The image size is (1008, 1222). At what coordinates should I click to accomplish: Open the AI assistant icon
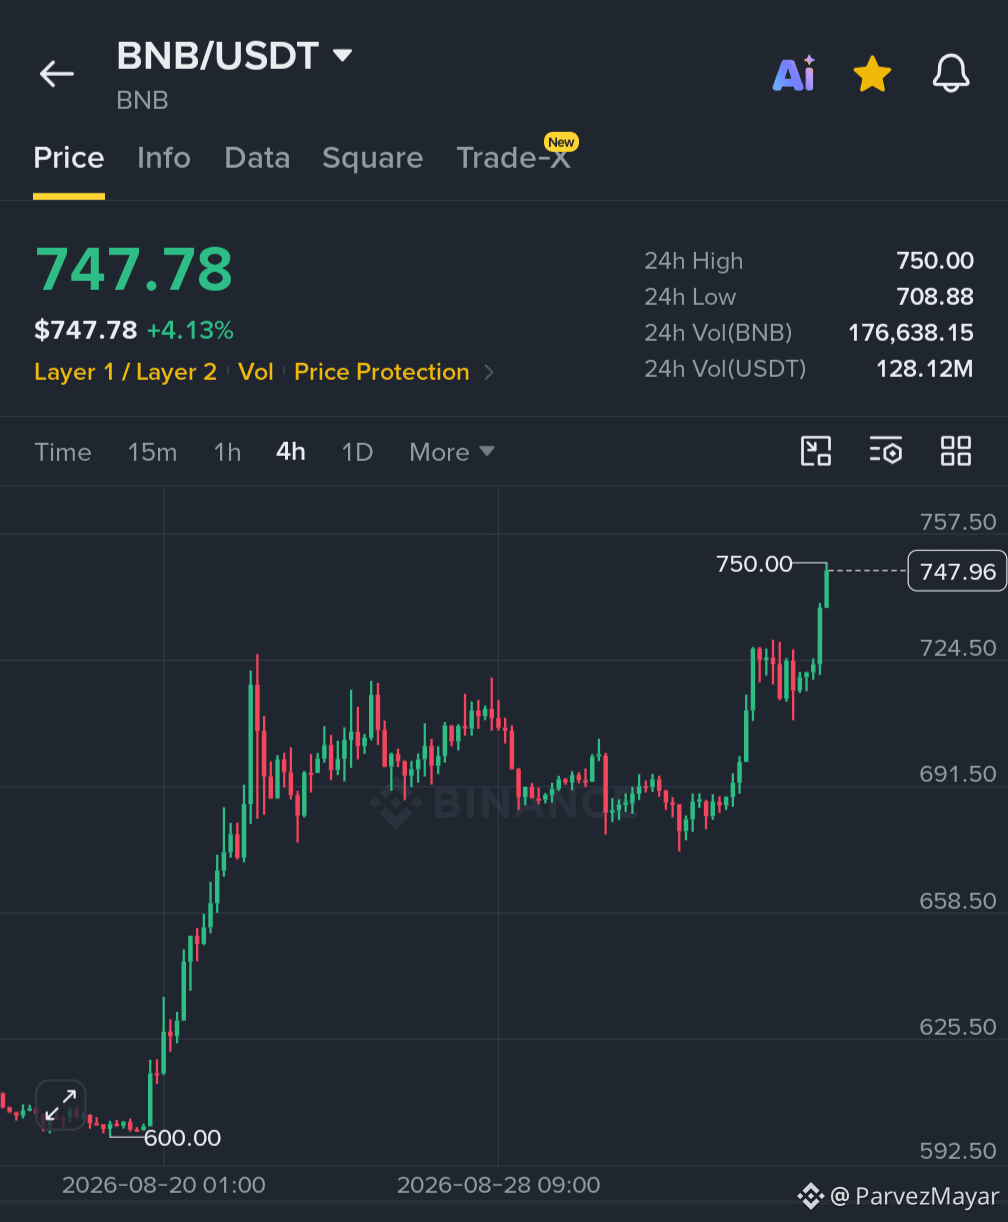[794, 74]
